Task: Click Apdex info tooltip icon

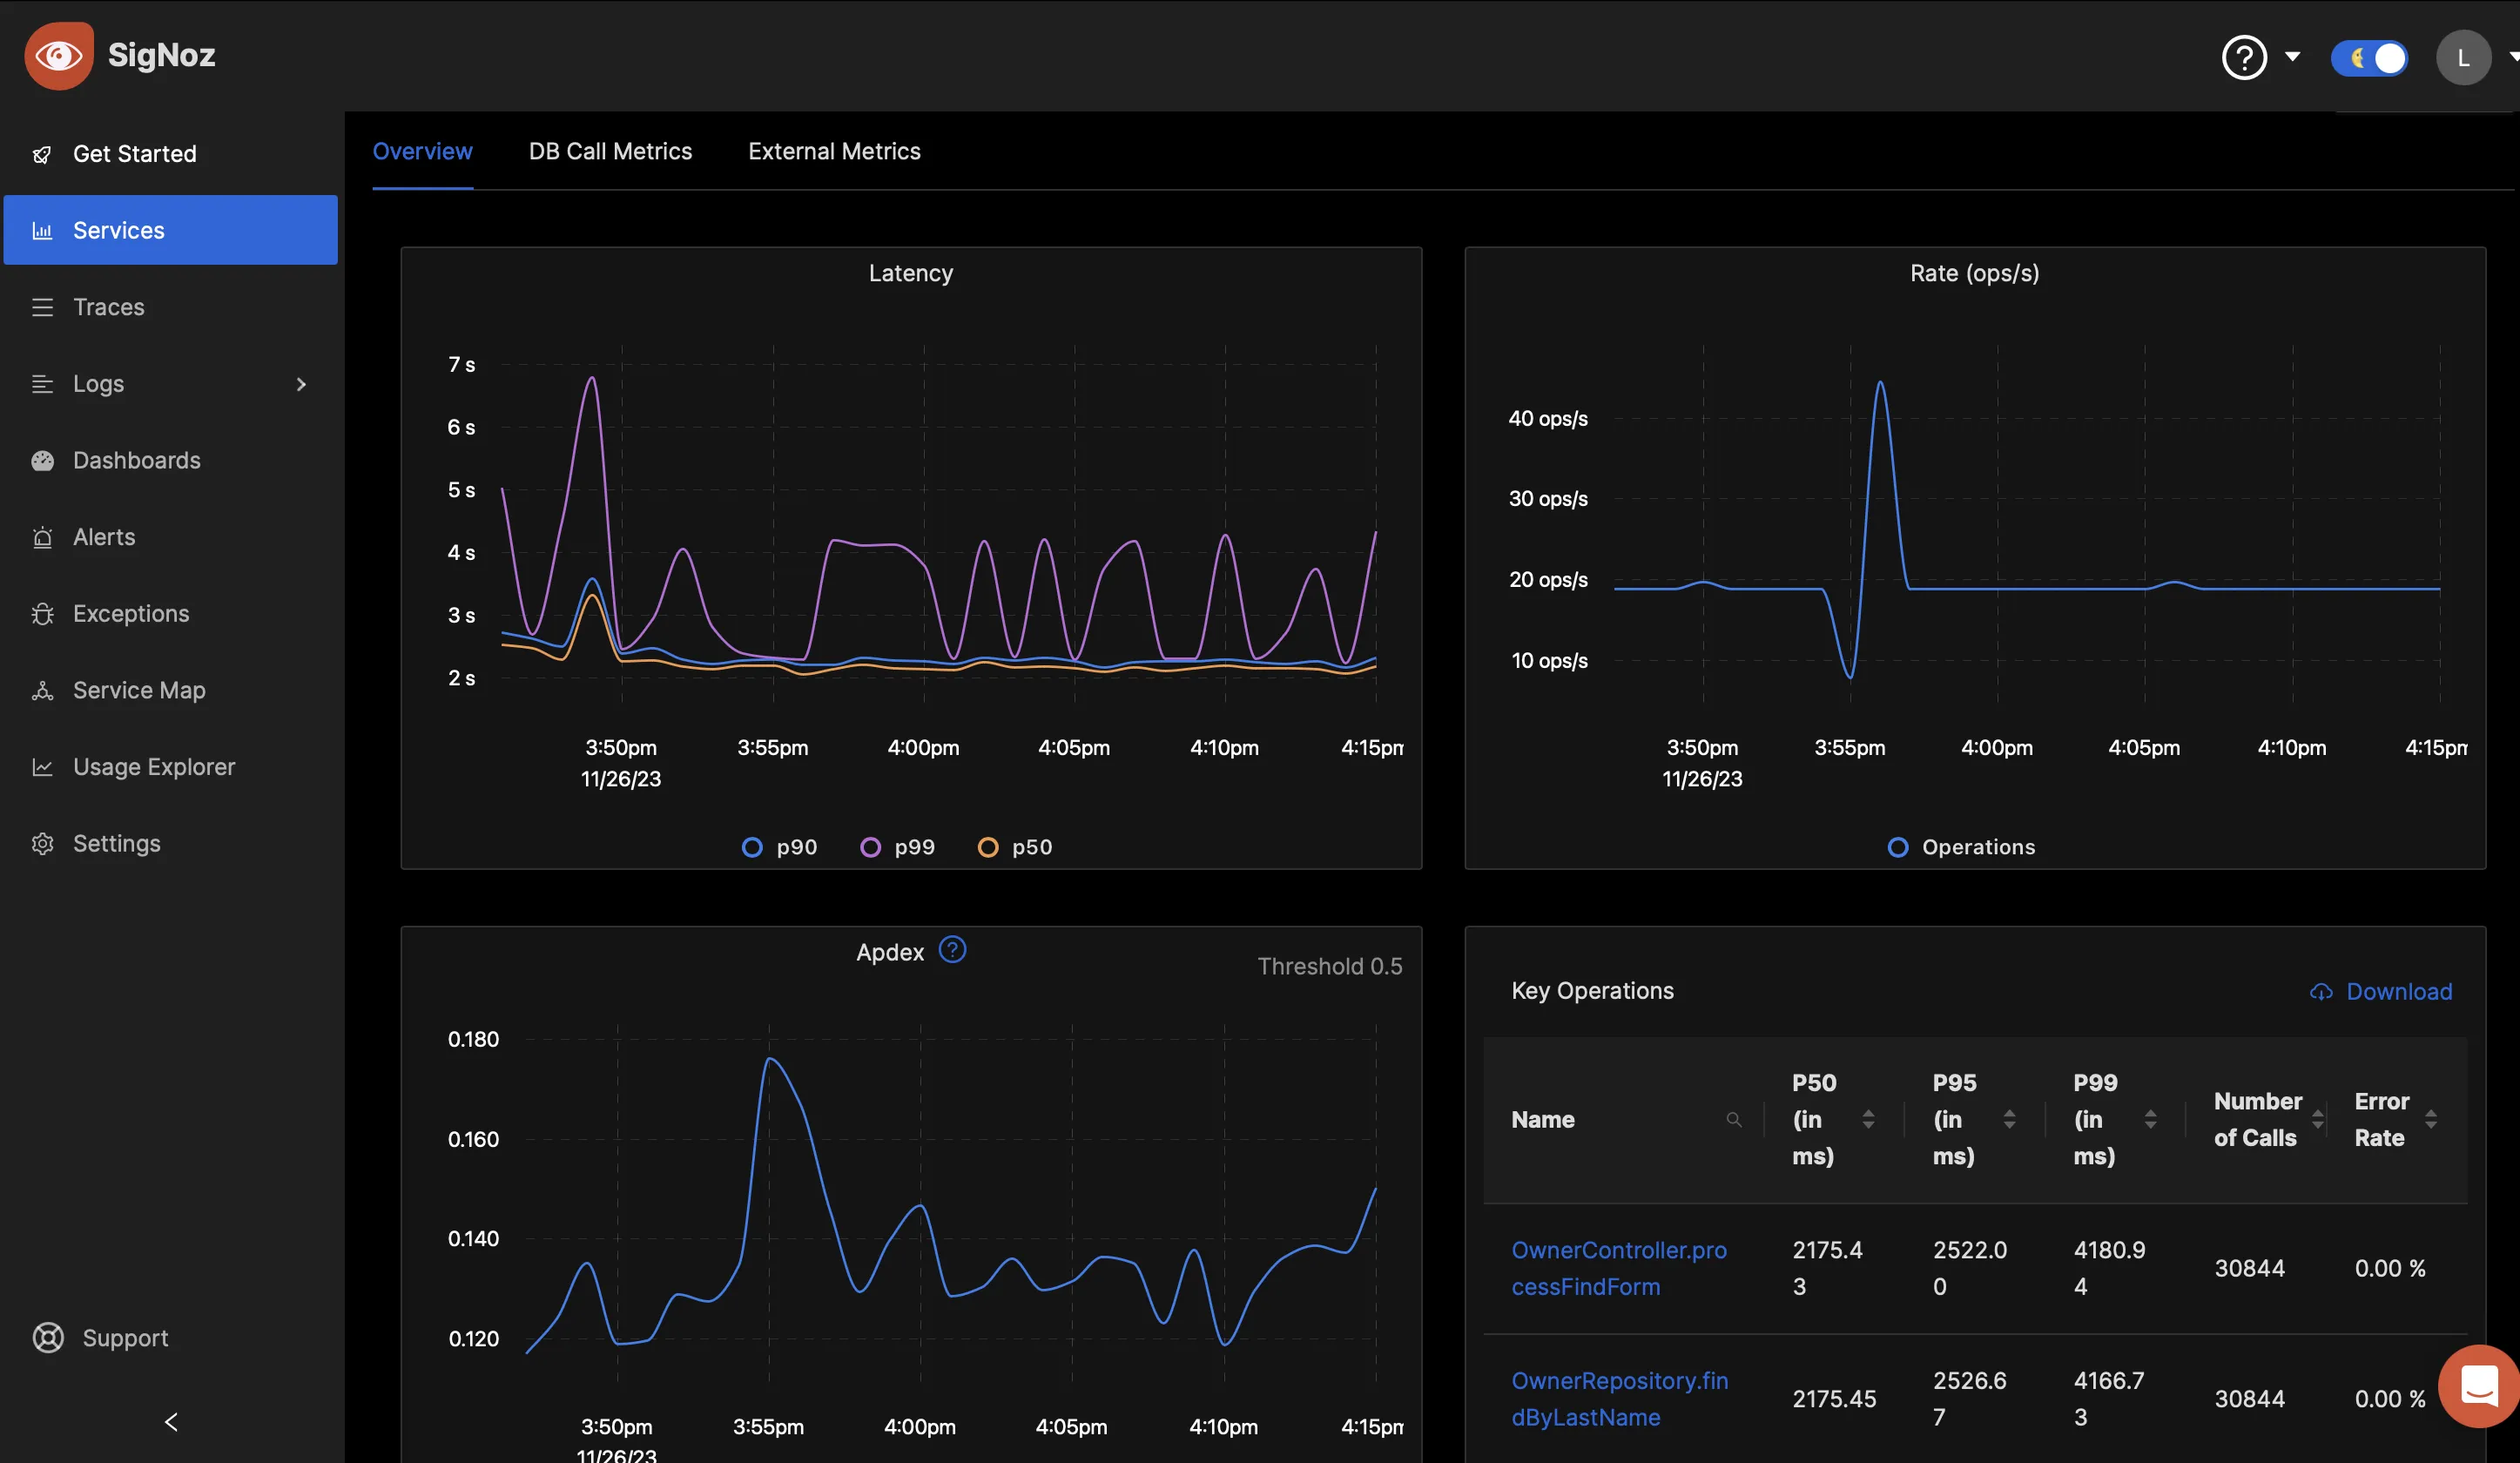Action: [x=953, y=949]
